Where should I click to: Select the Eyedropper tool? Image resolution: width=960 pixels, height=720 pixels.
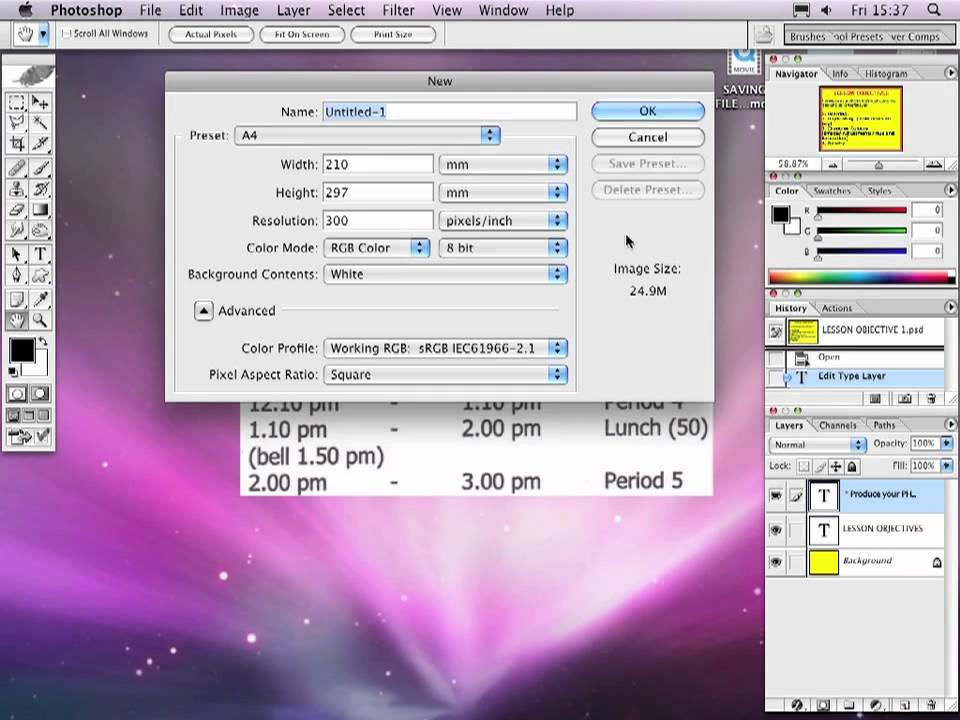pyautogui.click(x=40, y=299)
